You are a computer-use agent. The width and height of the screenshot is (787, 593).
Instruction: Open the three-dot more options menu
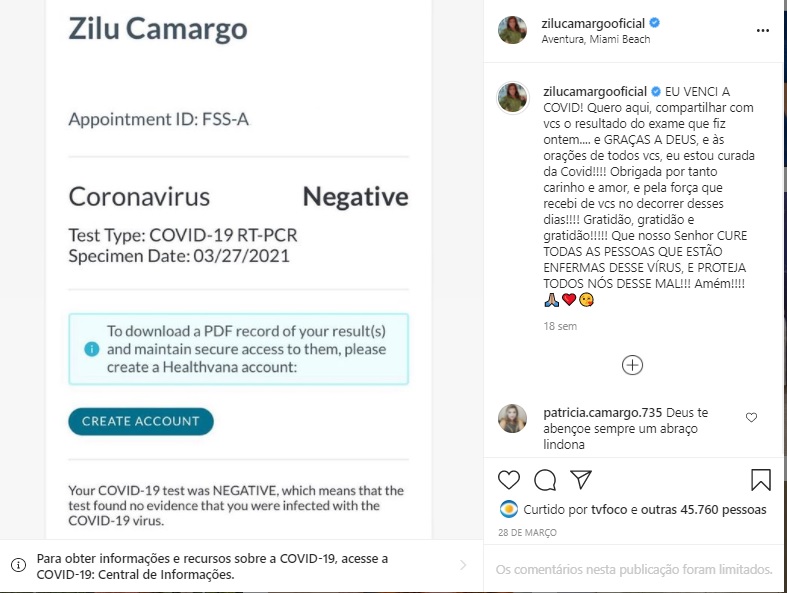(763, 30)
